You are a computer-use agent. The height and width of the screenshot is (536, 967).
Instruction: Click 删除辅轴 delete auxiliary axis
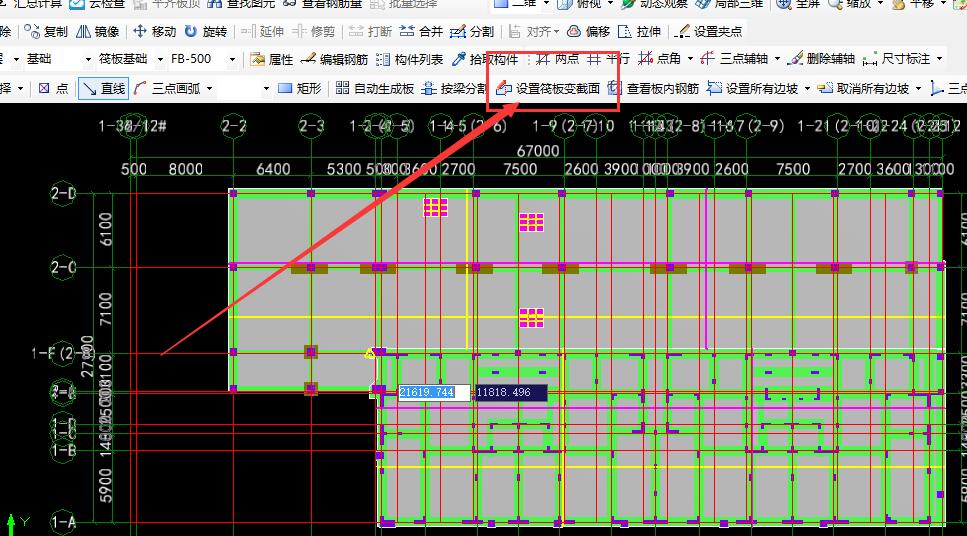point(822,59)
